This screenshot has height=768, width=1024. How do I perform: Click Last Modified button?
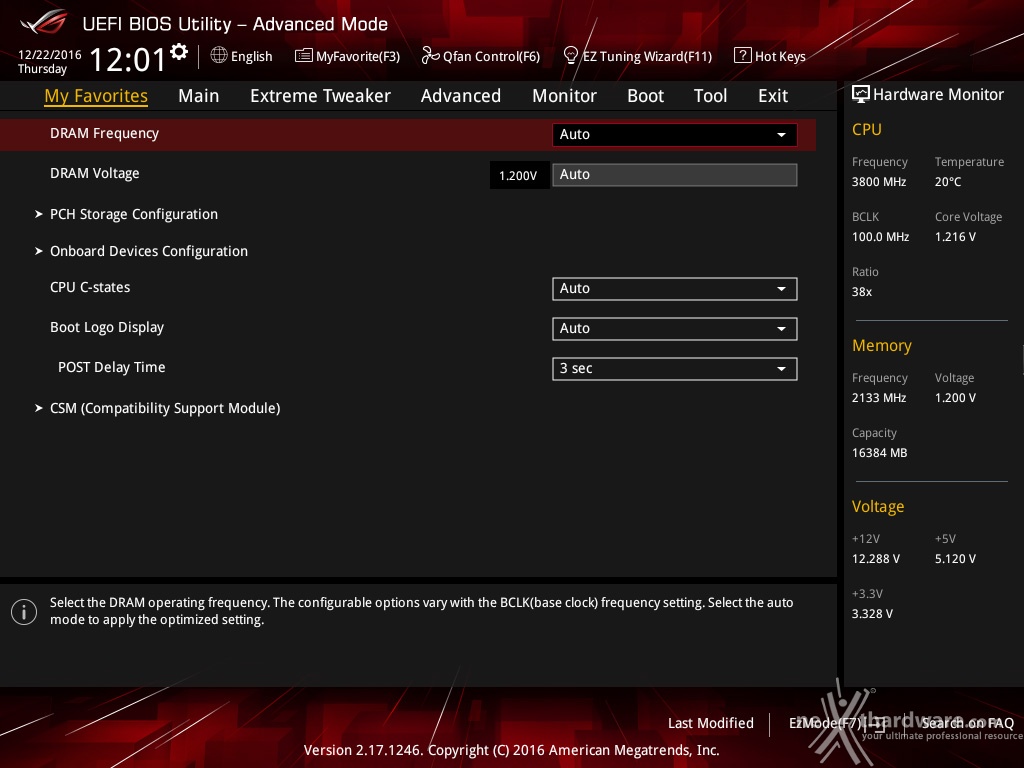[x=711, y=723]
